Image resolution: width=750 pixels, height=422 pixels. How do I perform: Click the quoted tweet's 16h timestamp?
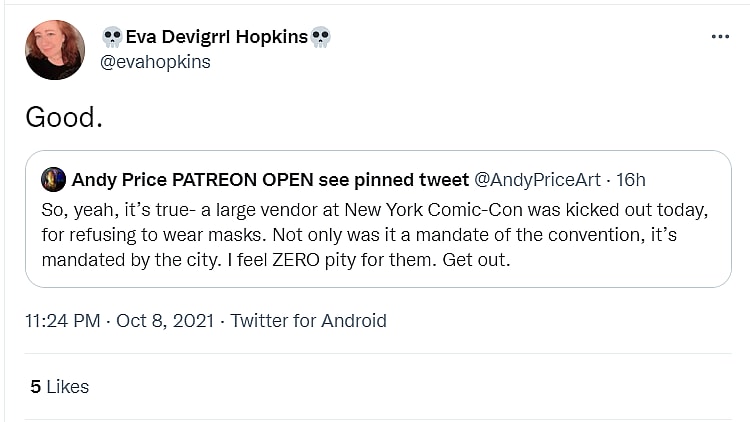[631, 180]
